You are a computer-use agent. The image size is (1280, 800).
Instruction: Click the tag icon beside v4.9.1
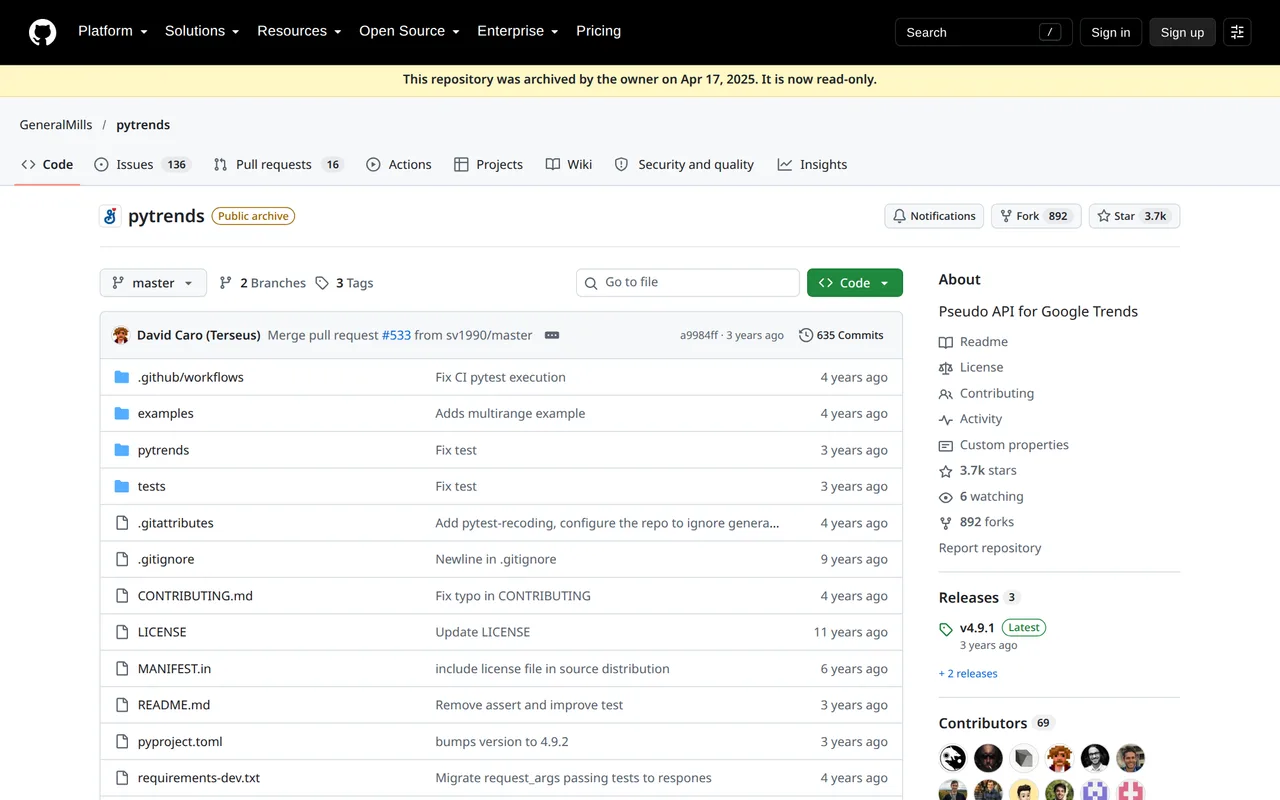pyautogui.click(x=946, y=629)
